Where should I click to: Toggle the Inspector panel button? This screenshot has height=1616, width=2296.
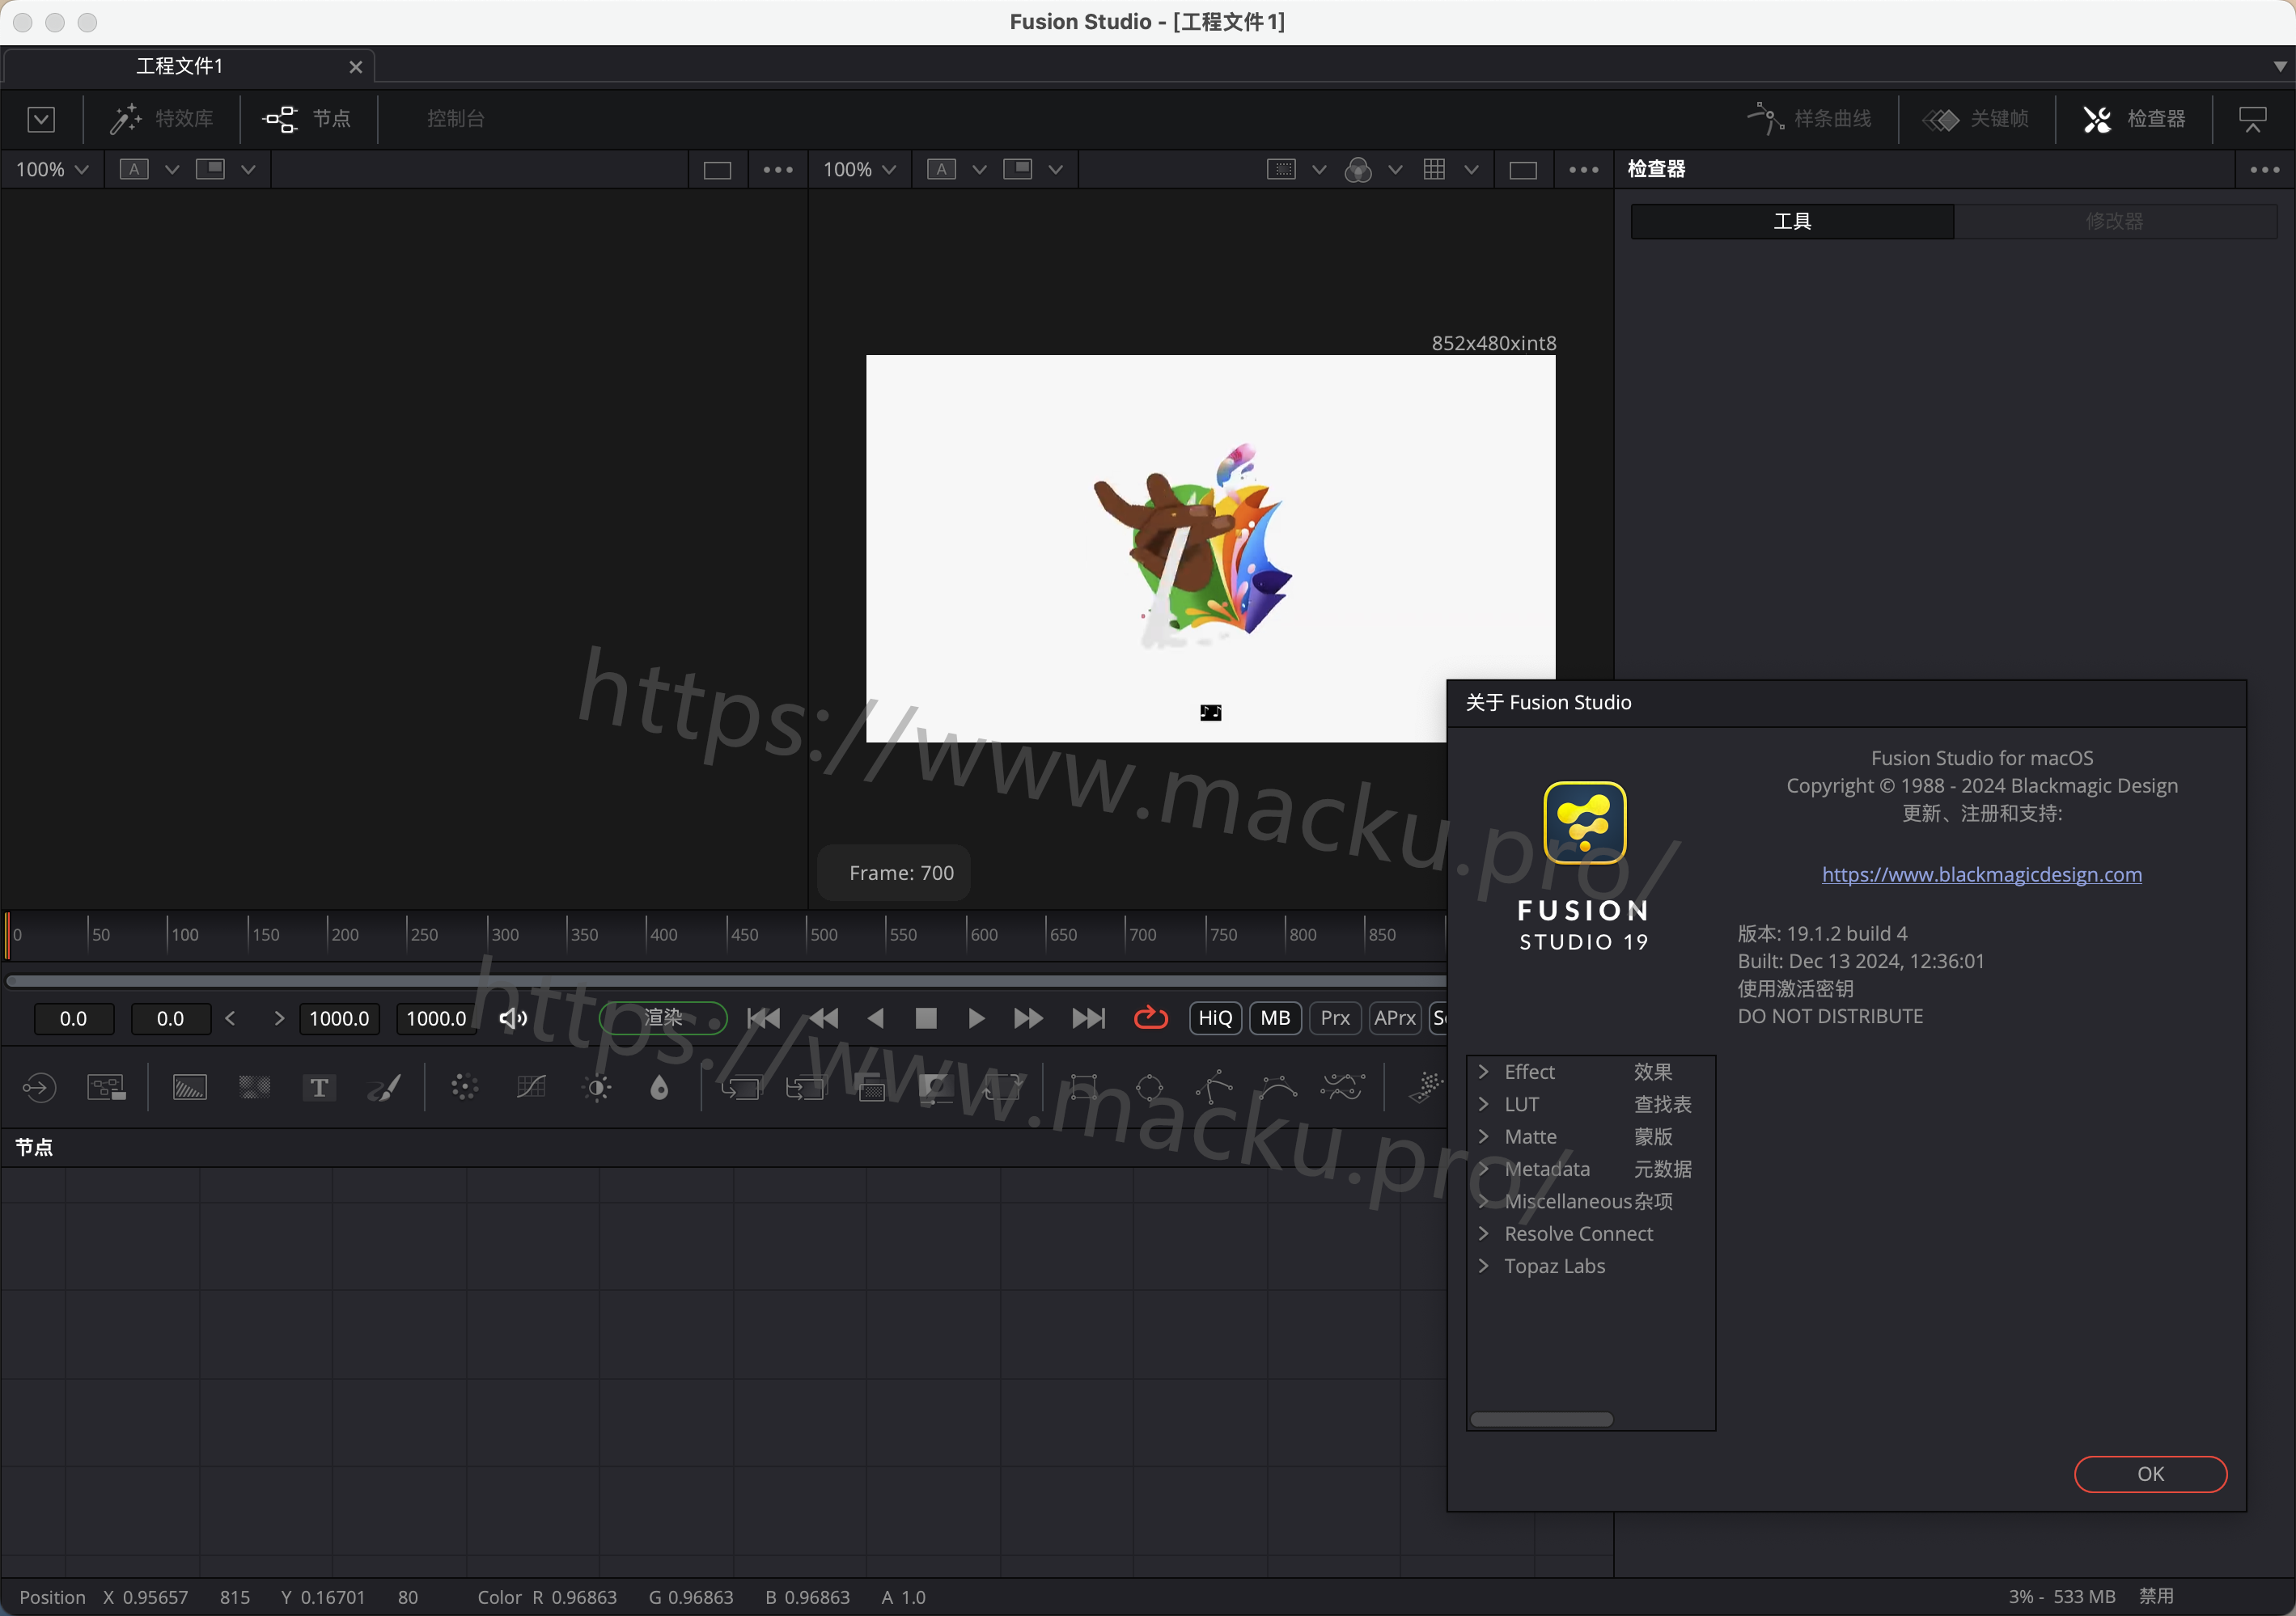coord(2134,119)
